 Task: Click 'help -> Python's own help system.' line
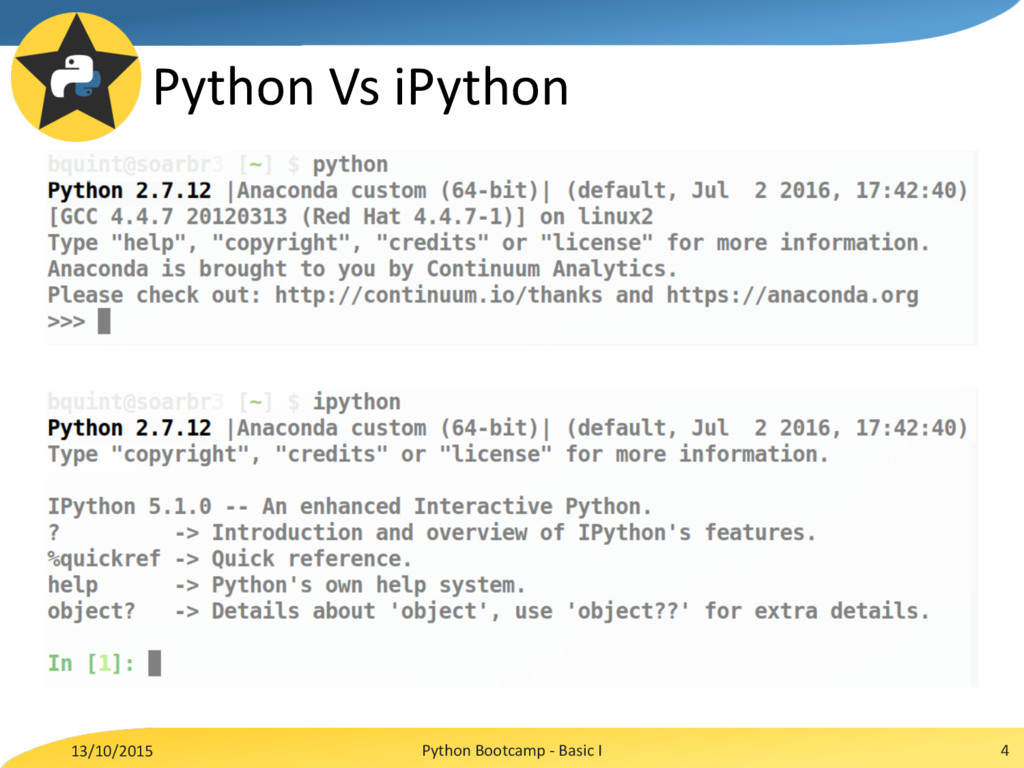[x=286, y=585]
